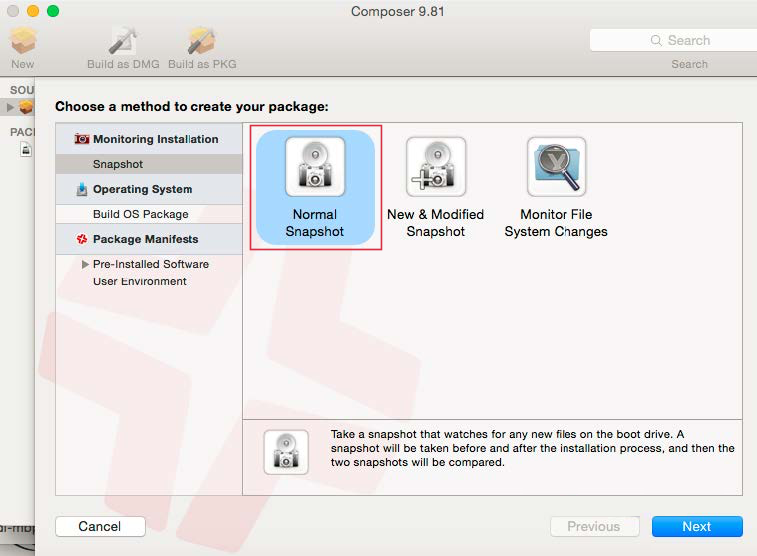Click the red Package Manifests header icon
Screen dimensions: 757x556
[82, 239]
